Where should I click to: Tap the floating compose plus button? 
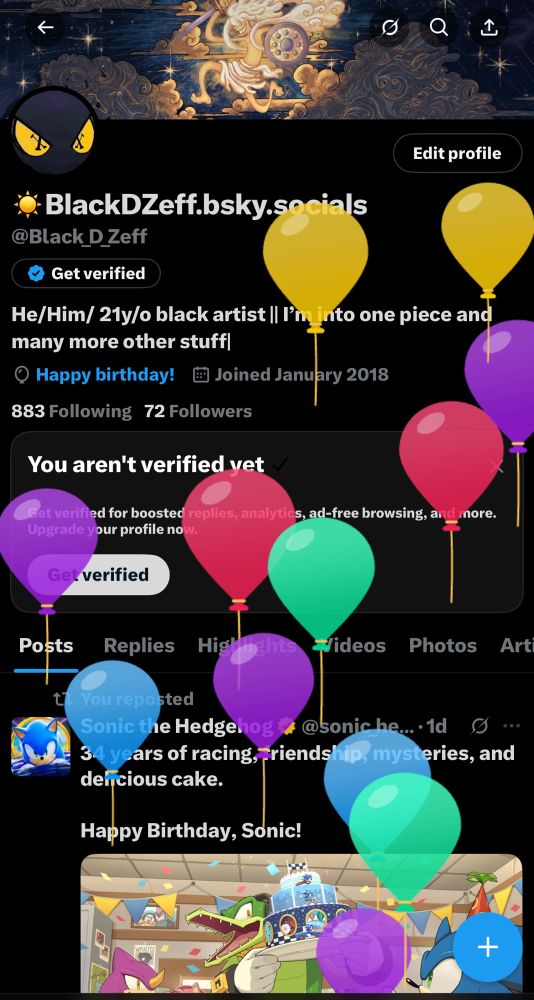[487, 947]
